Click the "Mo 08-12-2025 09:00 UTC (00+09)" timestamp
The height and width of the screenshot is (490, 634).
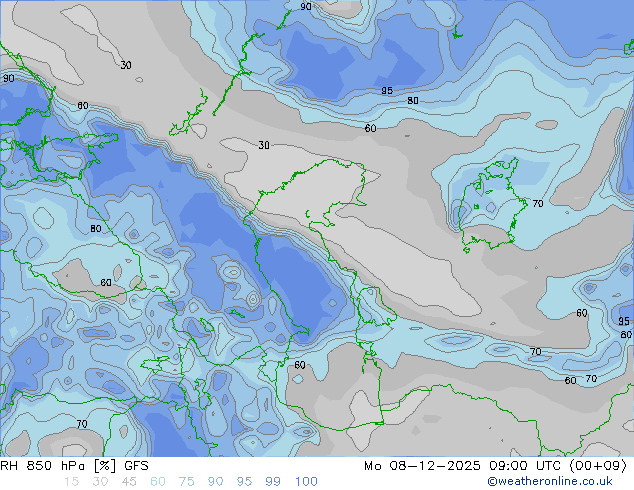tap(495, 466)
